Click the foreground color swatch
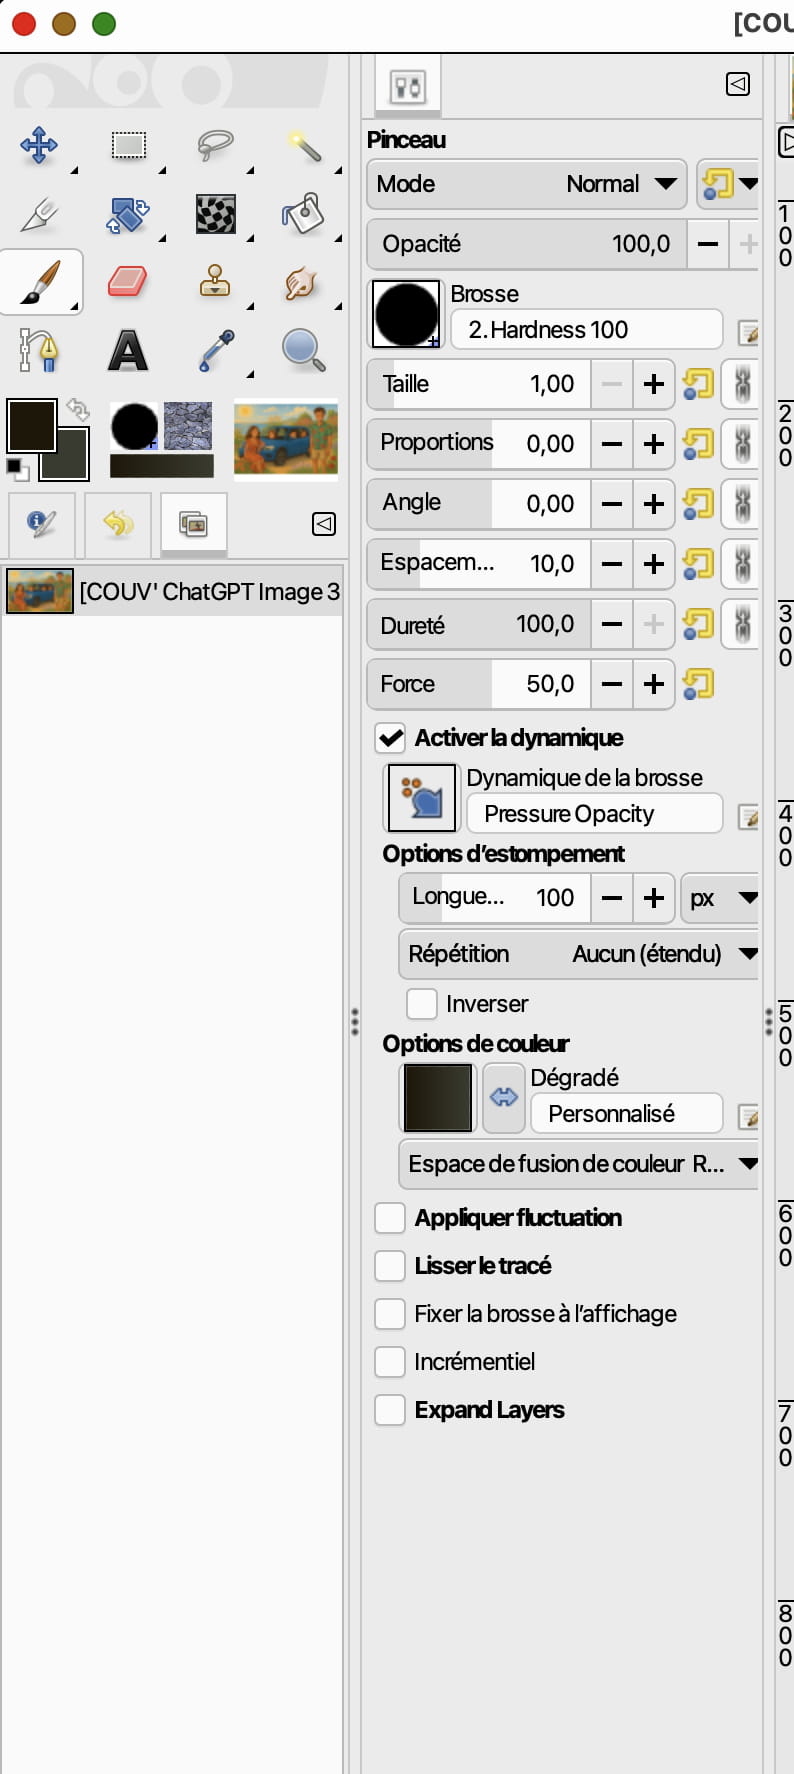The height and width of the screenshot is (1774, 794). (x=31, y=425)
